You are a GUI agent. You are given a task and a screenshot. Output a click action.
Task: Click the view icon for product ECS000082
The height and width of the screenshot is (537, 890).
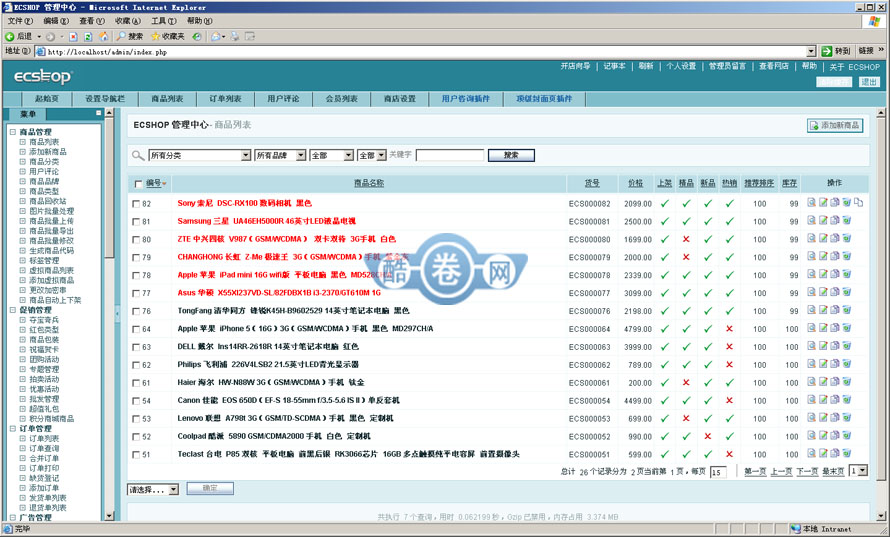point(811,203)
